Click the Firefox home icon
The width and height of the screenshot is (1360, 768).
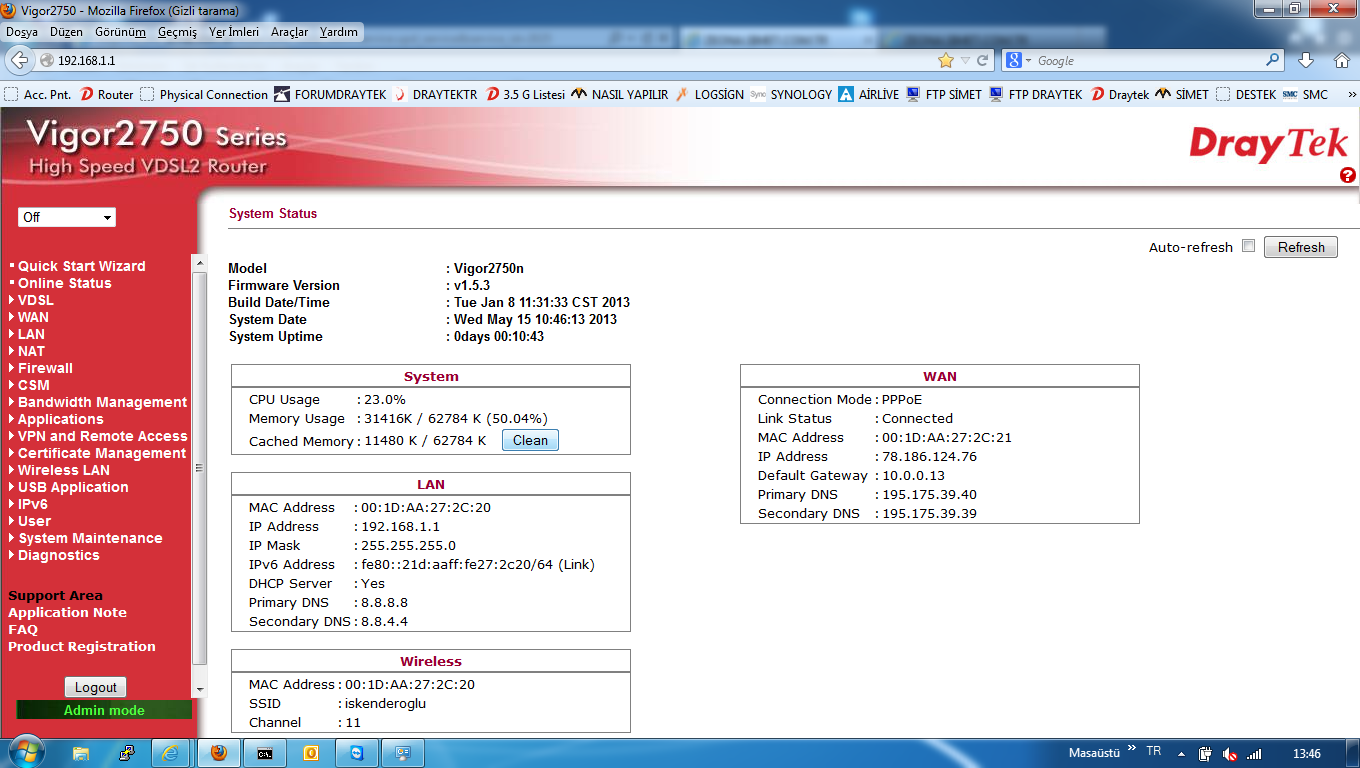[1342, 61]
